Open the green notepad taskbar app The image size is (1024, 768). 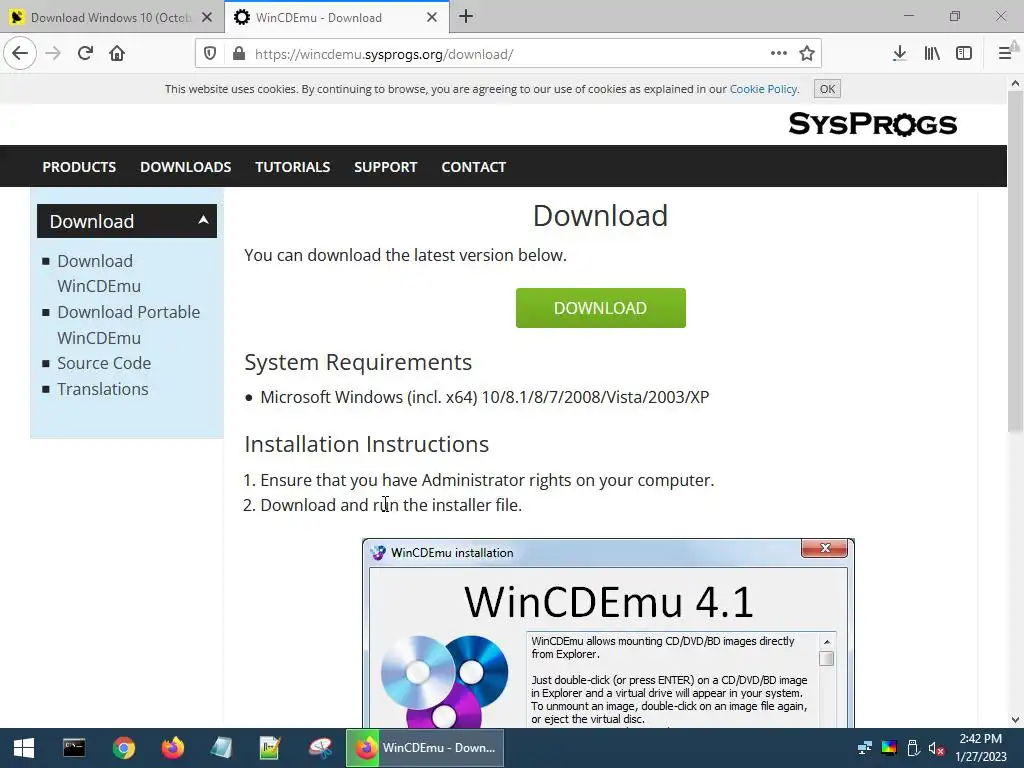[x=270, y=748]
